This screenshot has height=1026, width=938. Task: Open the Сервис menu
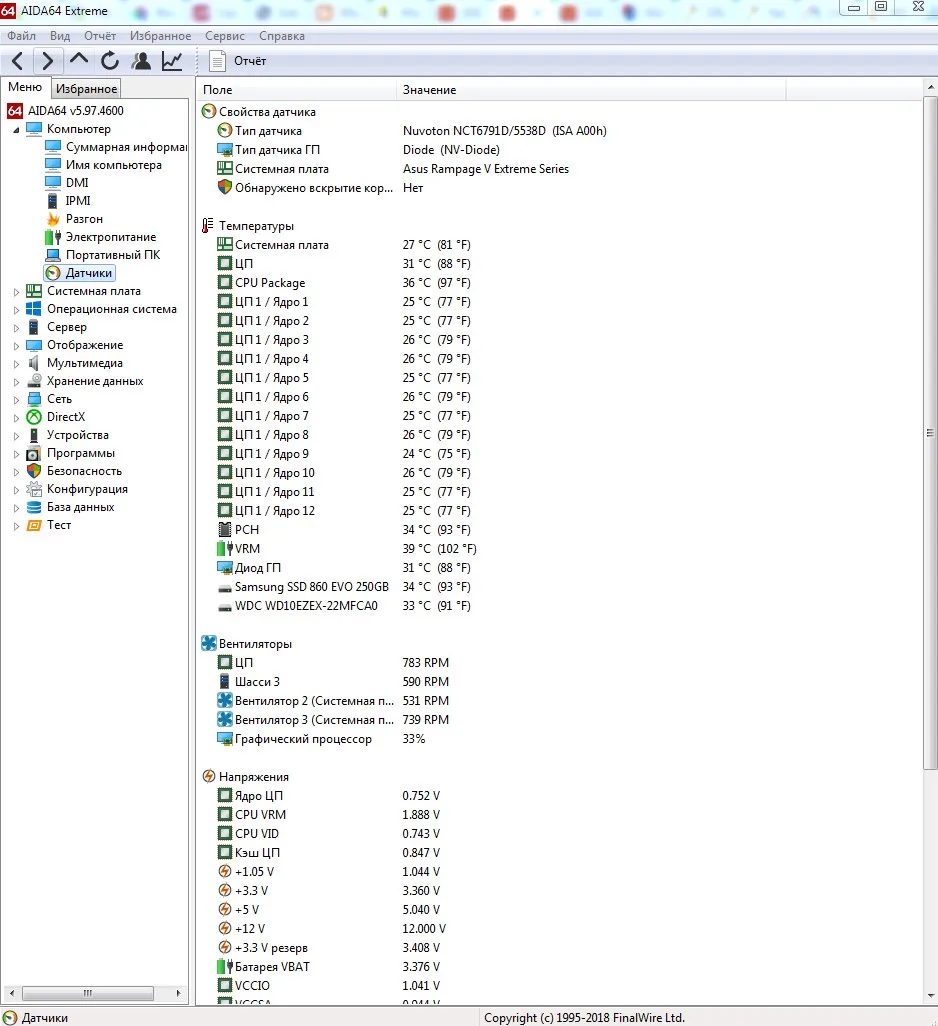pos(224,36)
